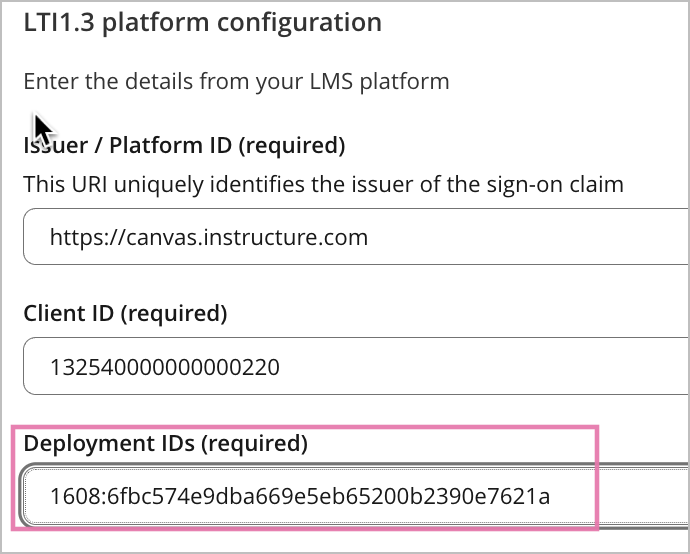The width and height of the screenshot is (690, 554).
Task: Click 'LMS' in the instructions line
Action: point(331,81)
